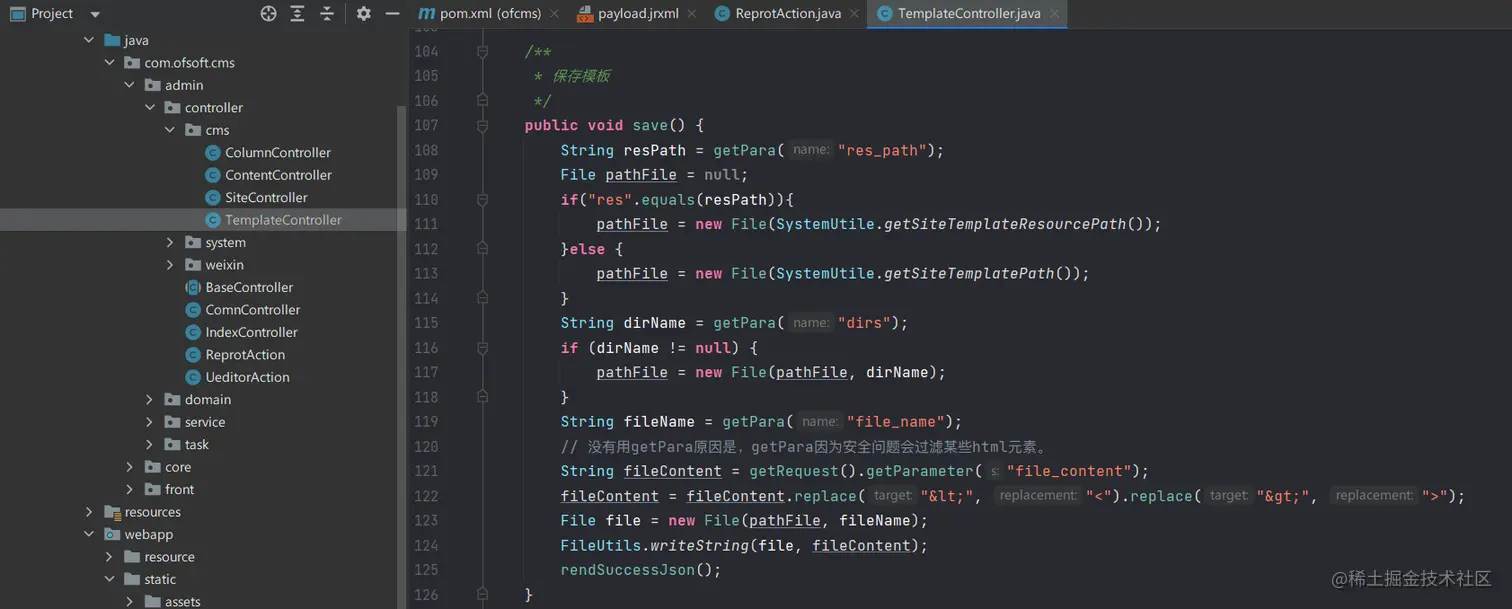Click the BaseController abstract class icon
Image resolution: width=1512 pixels, height=609 pixels.
192,287
